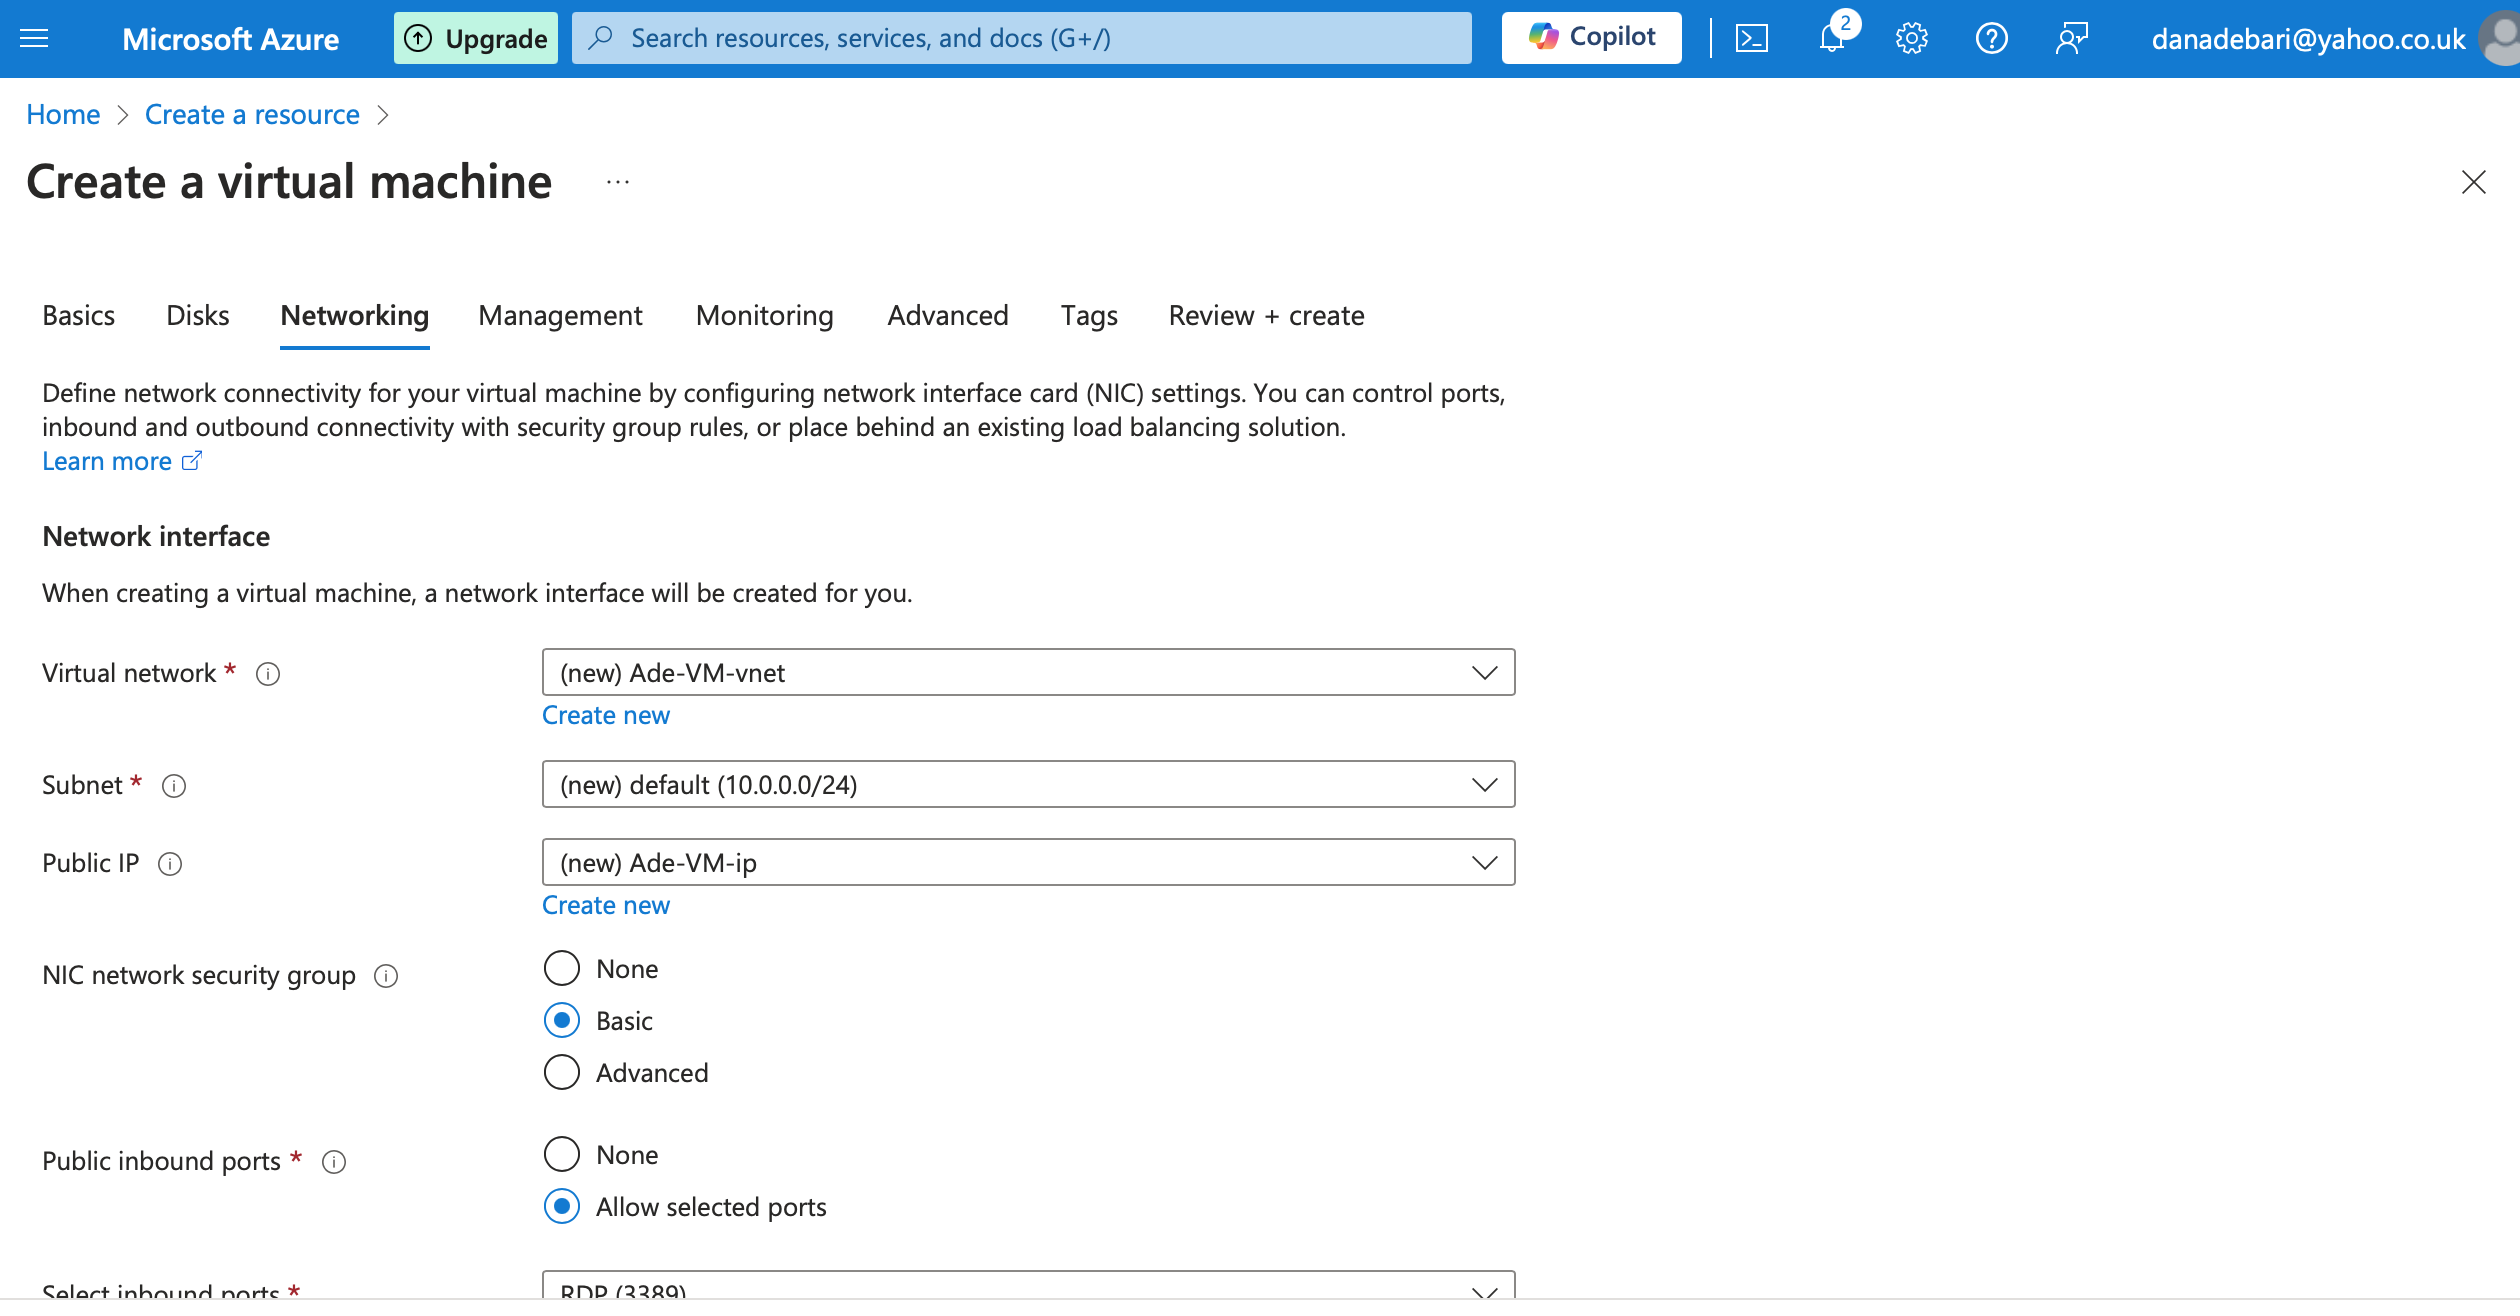Click the Copilot button

coord(1591,38)
